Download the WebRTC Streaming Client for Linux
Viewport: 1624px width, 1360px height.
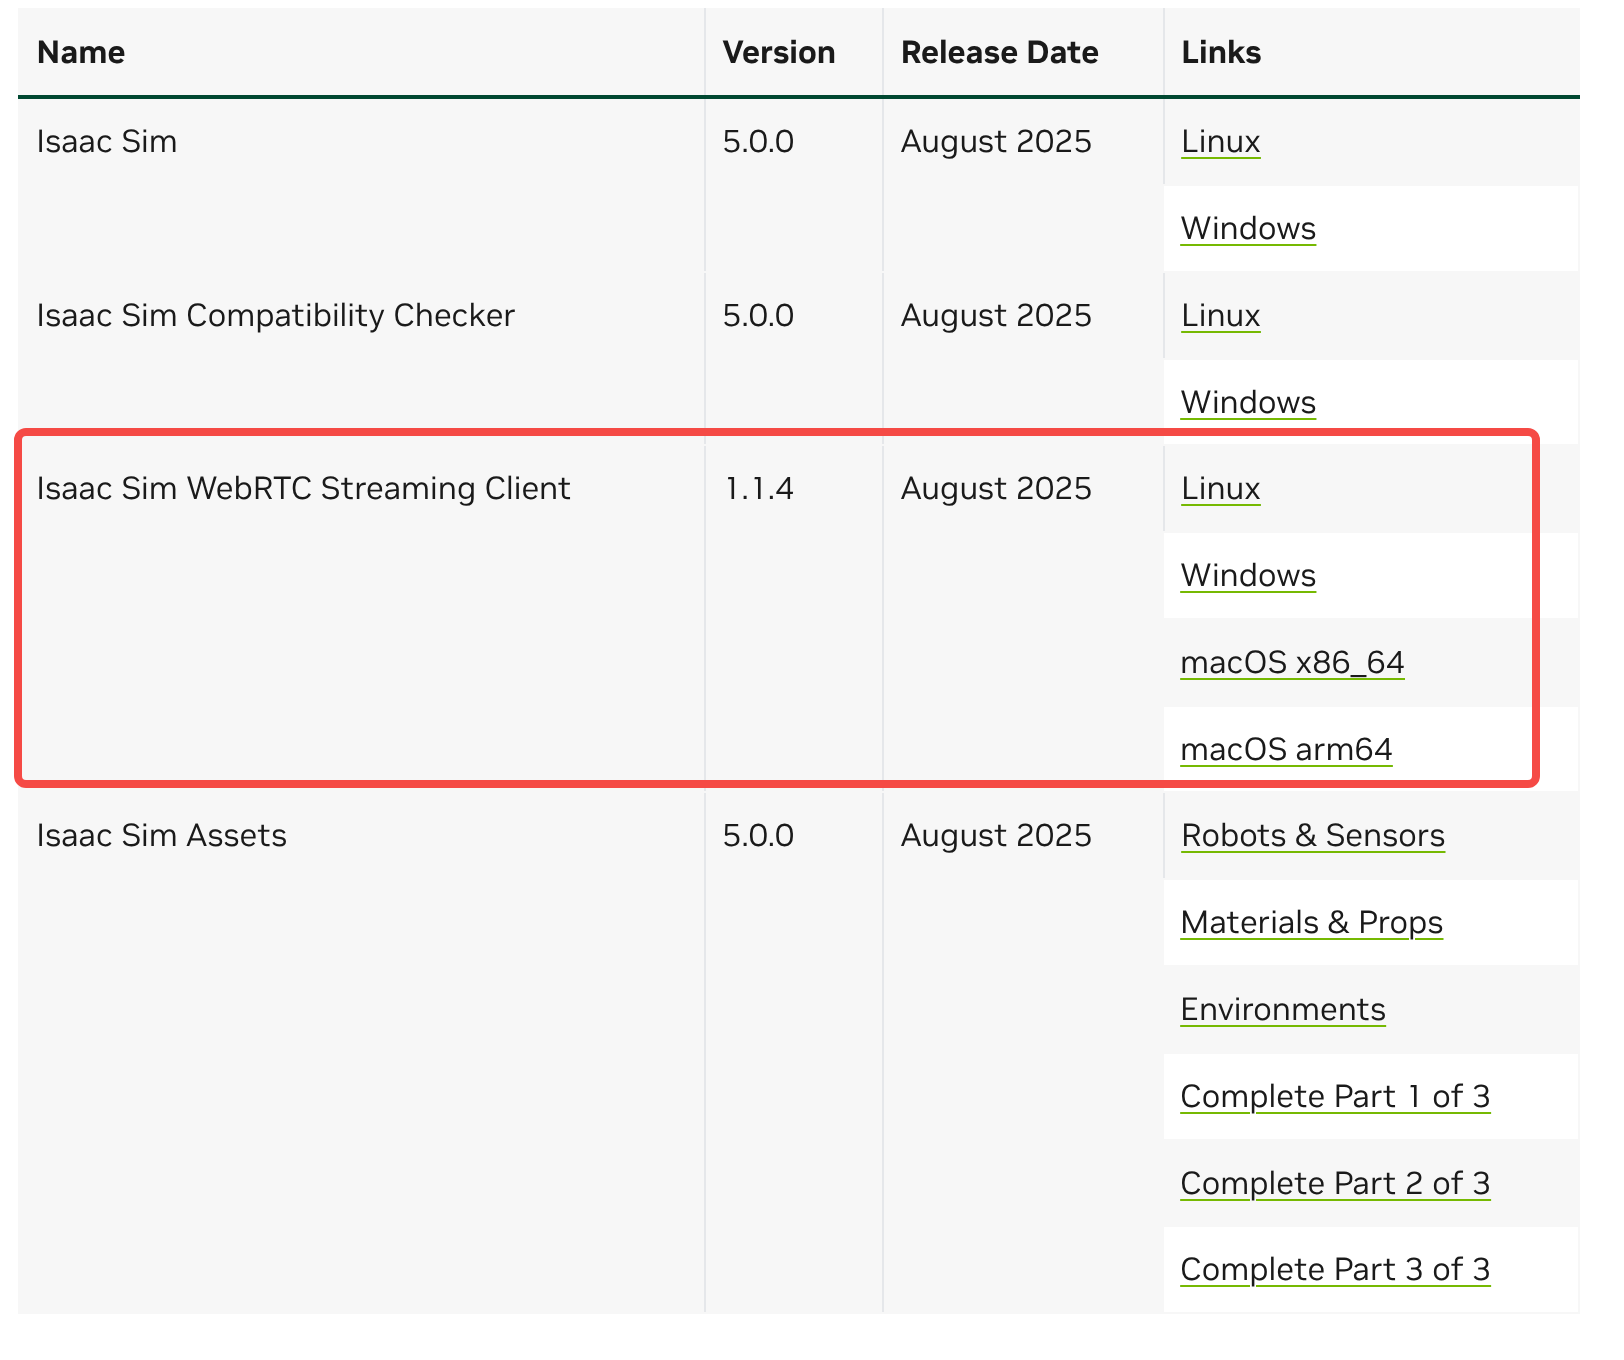click(x=1220, y=489)
